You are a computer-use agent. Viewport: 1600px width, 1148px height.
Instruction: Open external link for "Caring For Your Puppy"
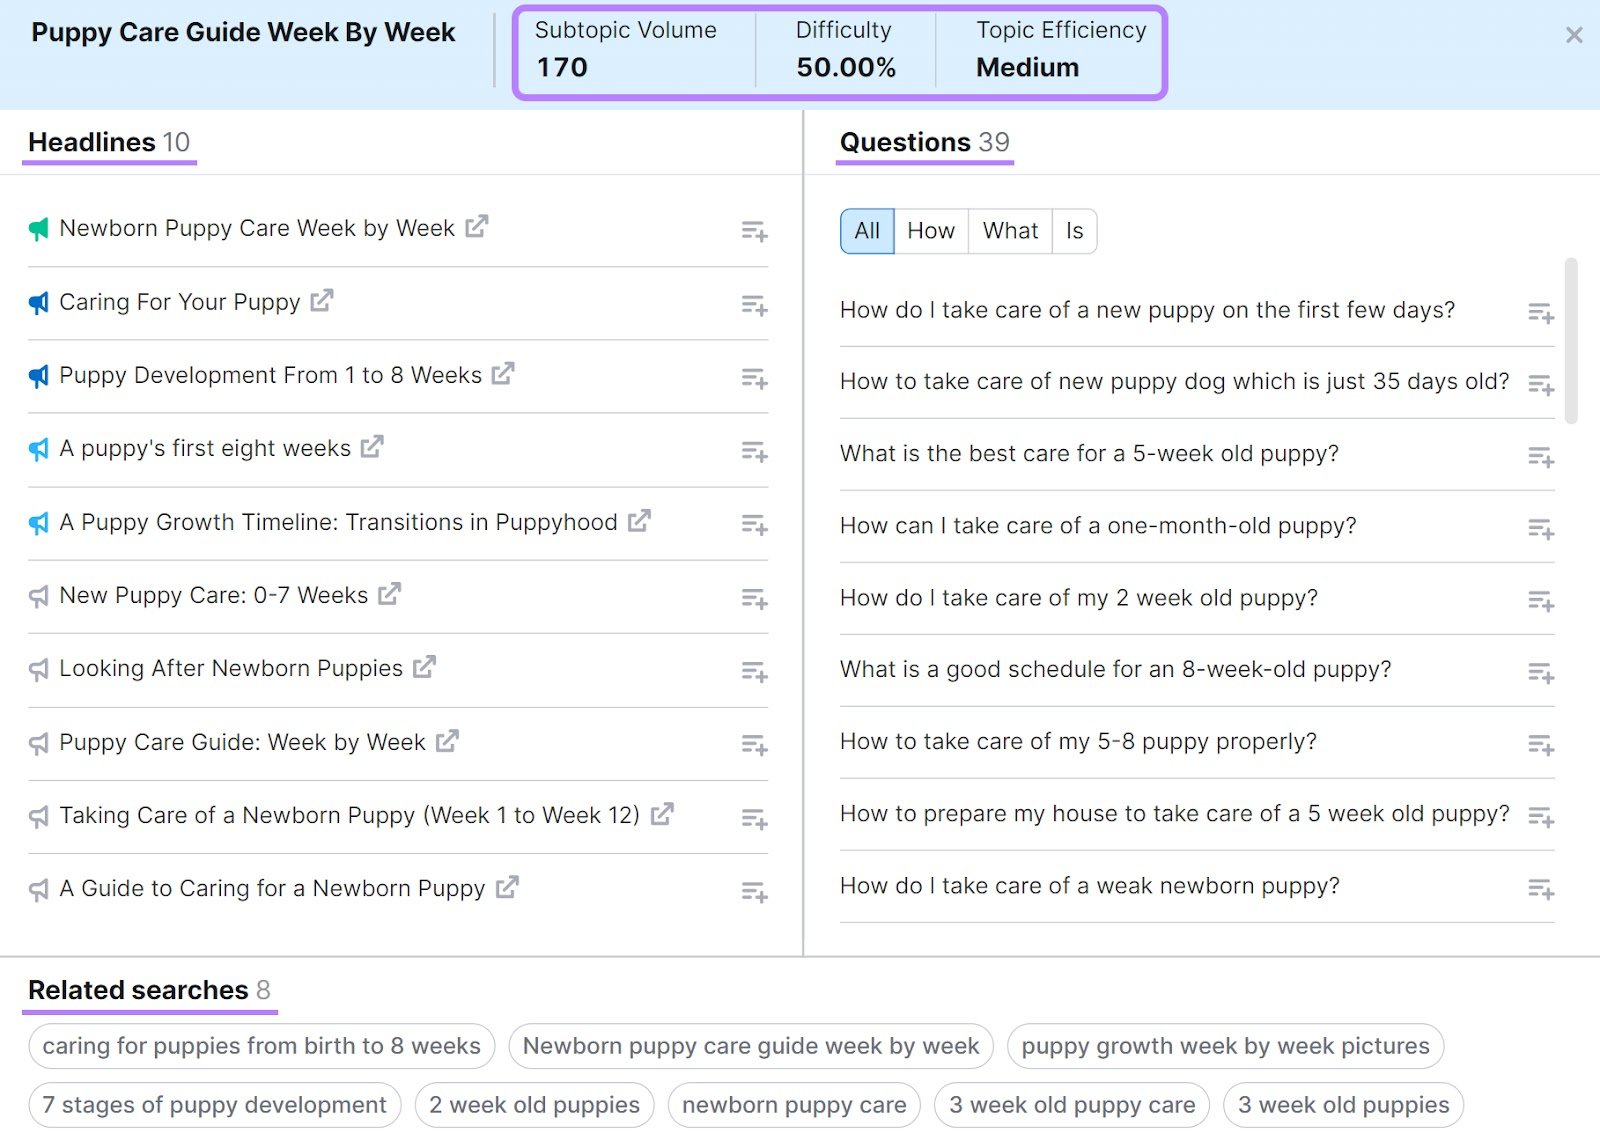321,301
